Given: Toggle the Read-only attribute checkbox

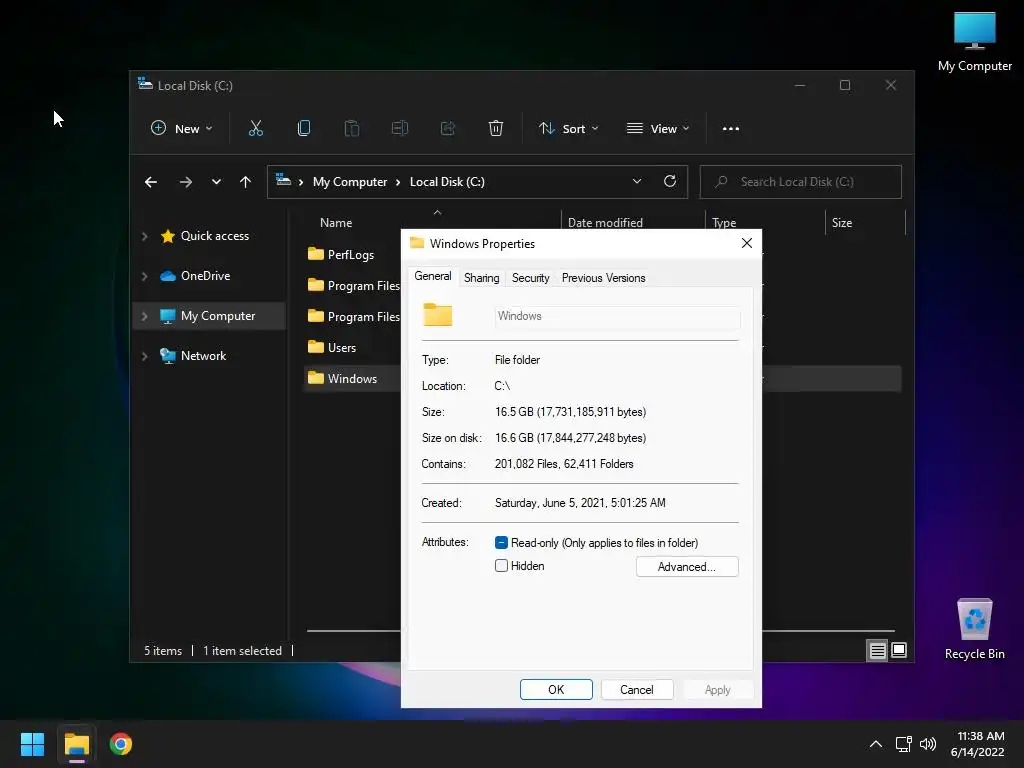Looking at the screenshot, I should tap(502, 543).
